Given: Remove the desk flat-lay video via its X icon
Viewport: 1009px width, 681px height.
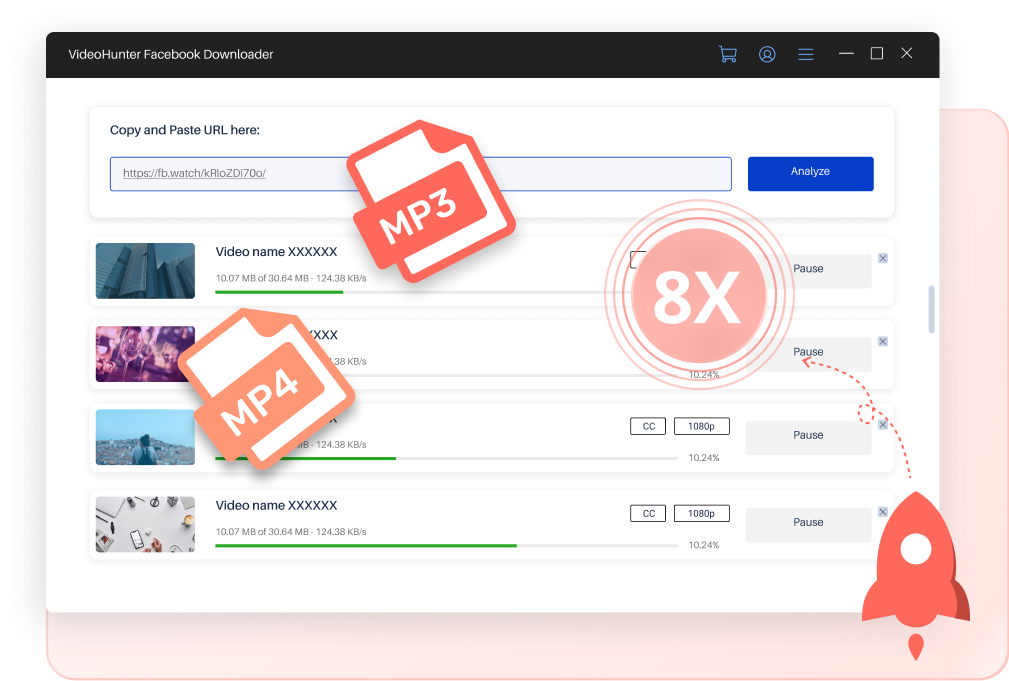Looking at the screenshot, I should click(x=883, y=512).
